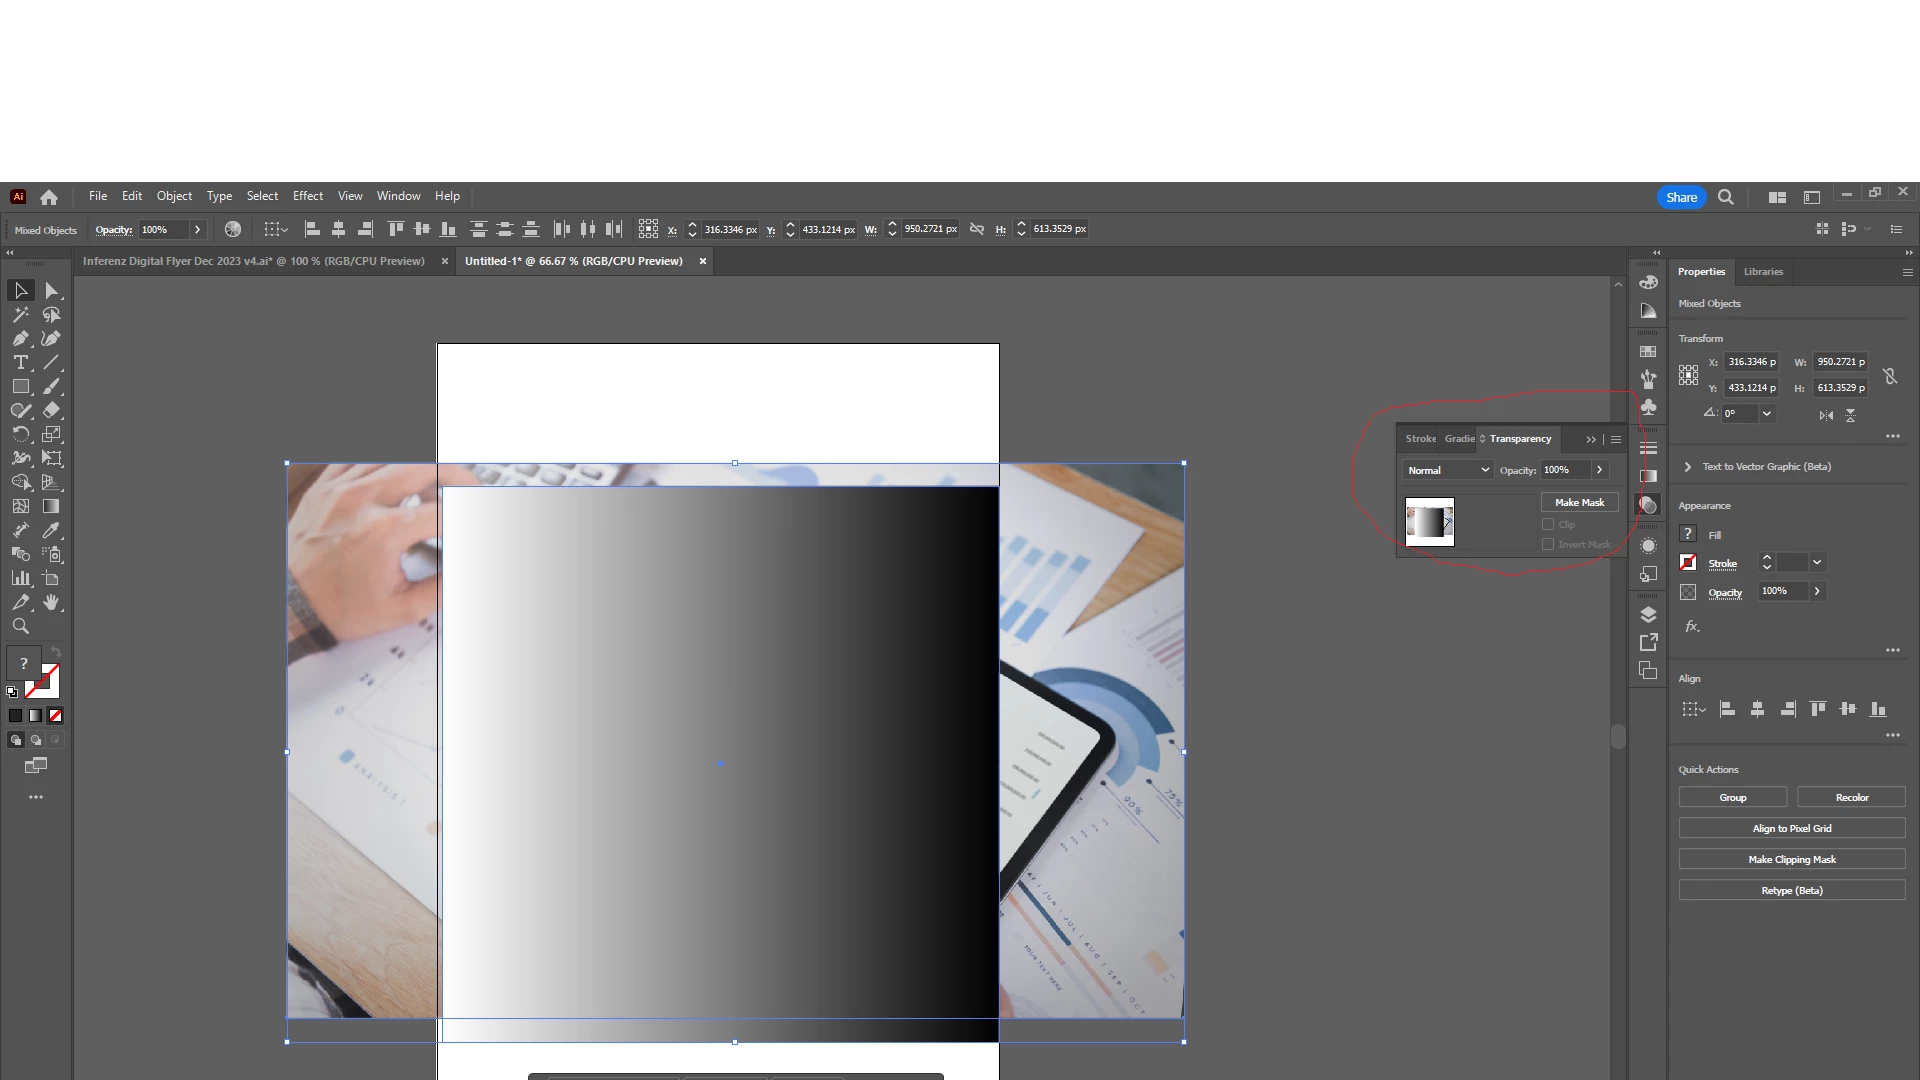Enable the Clip checkbox
This screenshot has height=1080, width=1920.
pyautogui.click(x=1548, y=524)
